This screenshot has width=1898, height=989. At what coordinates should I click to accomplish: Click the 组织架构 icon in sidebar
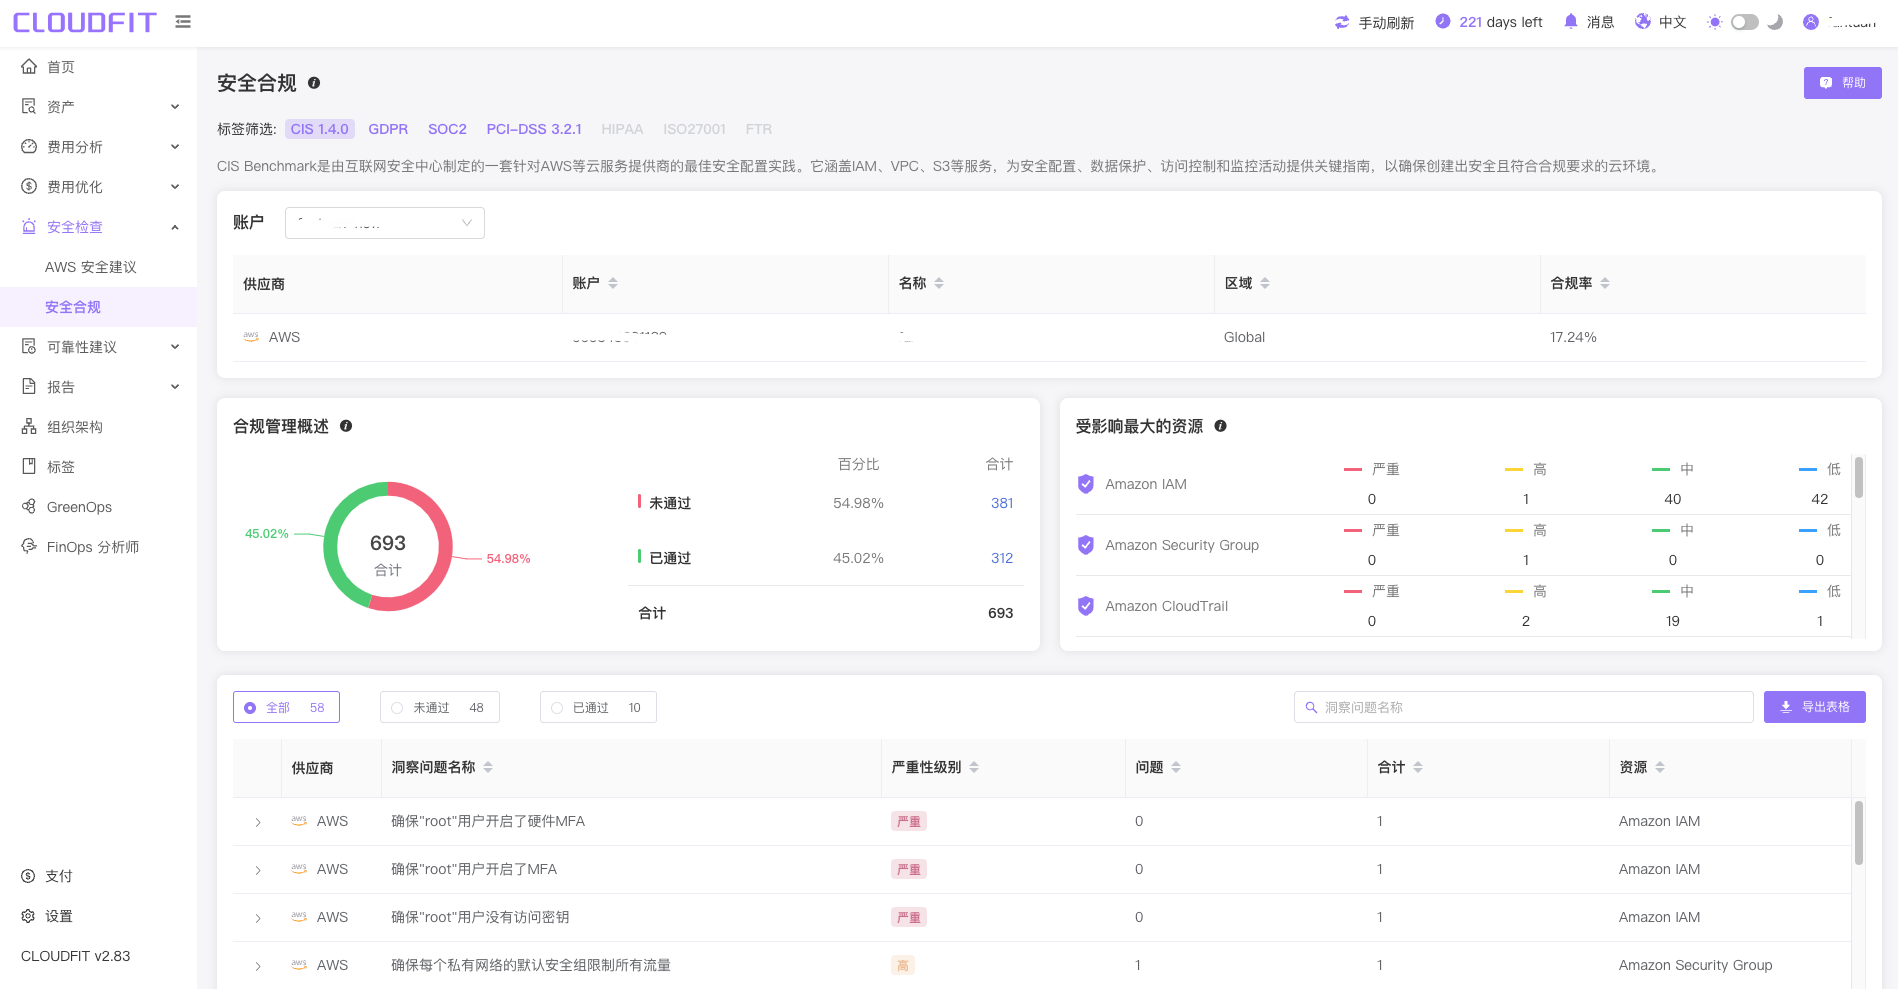click(29, 427)
